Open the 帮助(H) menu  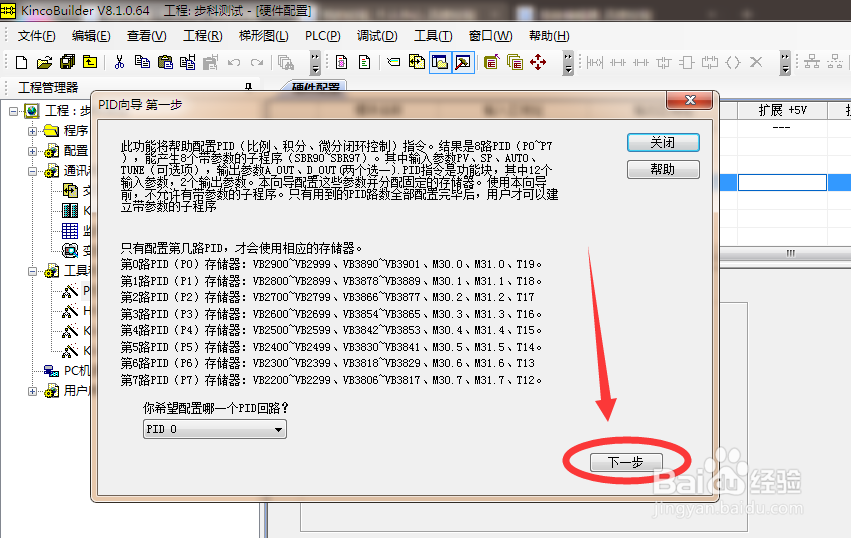[549, 36]
